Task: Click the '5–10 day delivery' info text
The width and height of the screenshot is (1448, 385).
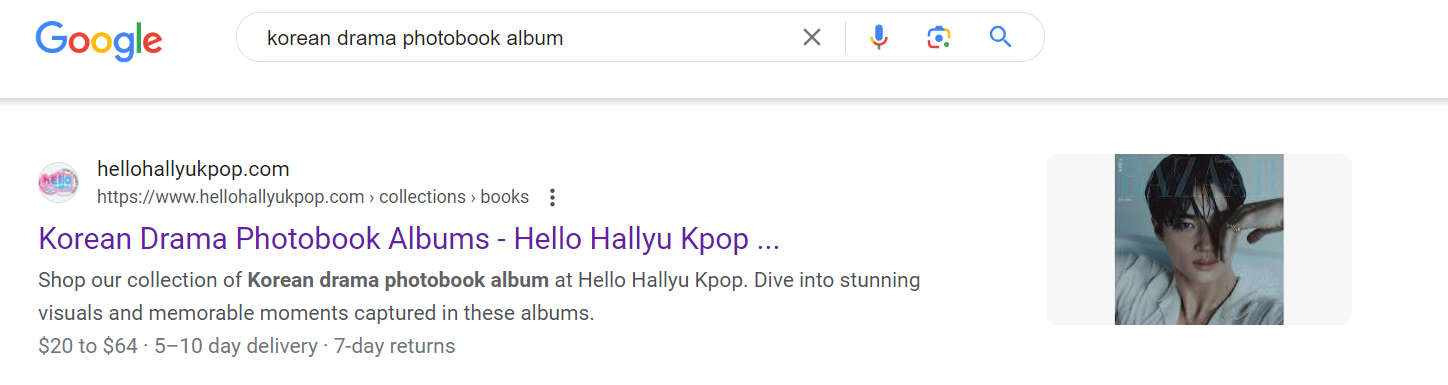Action: [x=235, y=346]
